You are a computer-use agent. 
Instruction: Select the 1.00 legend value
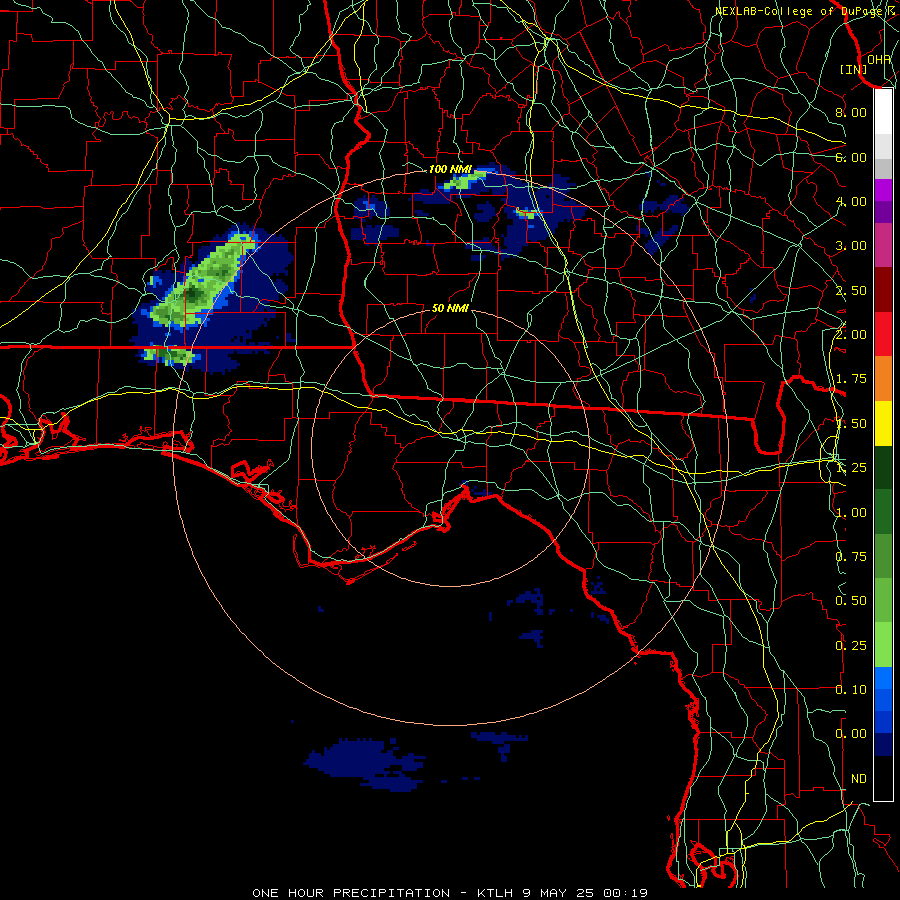(851, 513)
